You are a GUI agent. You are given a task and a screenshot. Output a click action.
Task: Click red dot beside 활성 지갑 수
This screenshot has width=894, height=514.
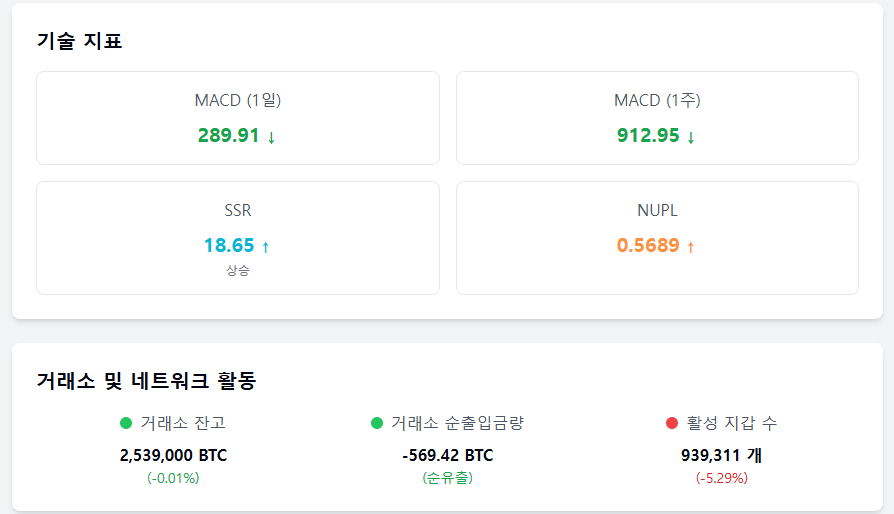click(672, 423)
